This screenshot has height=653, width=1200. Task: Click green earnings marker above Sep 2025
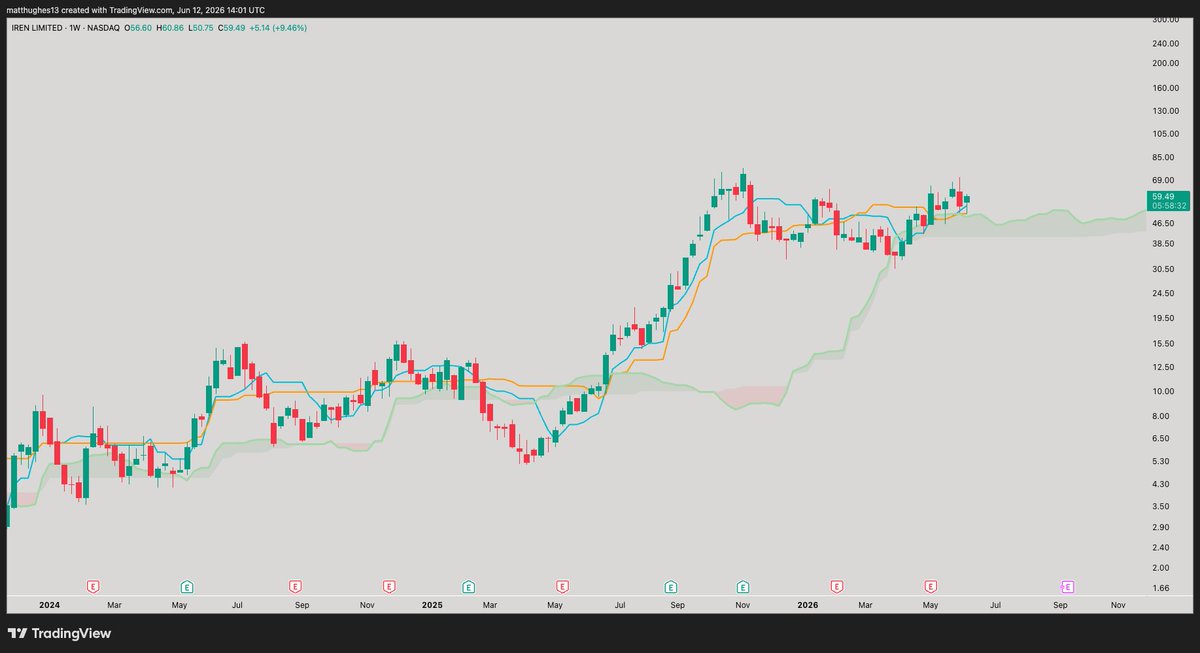671,586
